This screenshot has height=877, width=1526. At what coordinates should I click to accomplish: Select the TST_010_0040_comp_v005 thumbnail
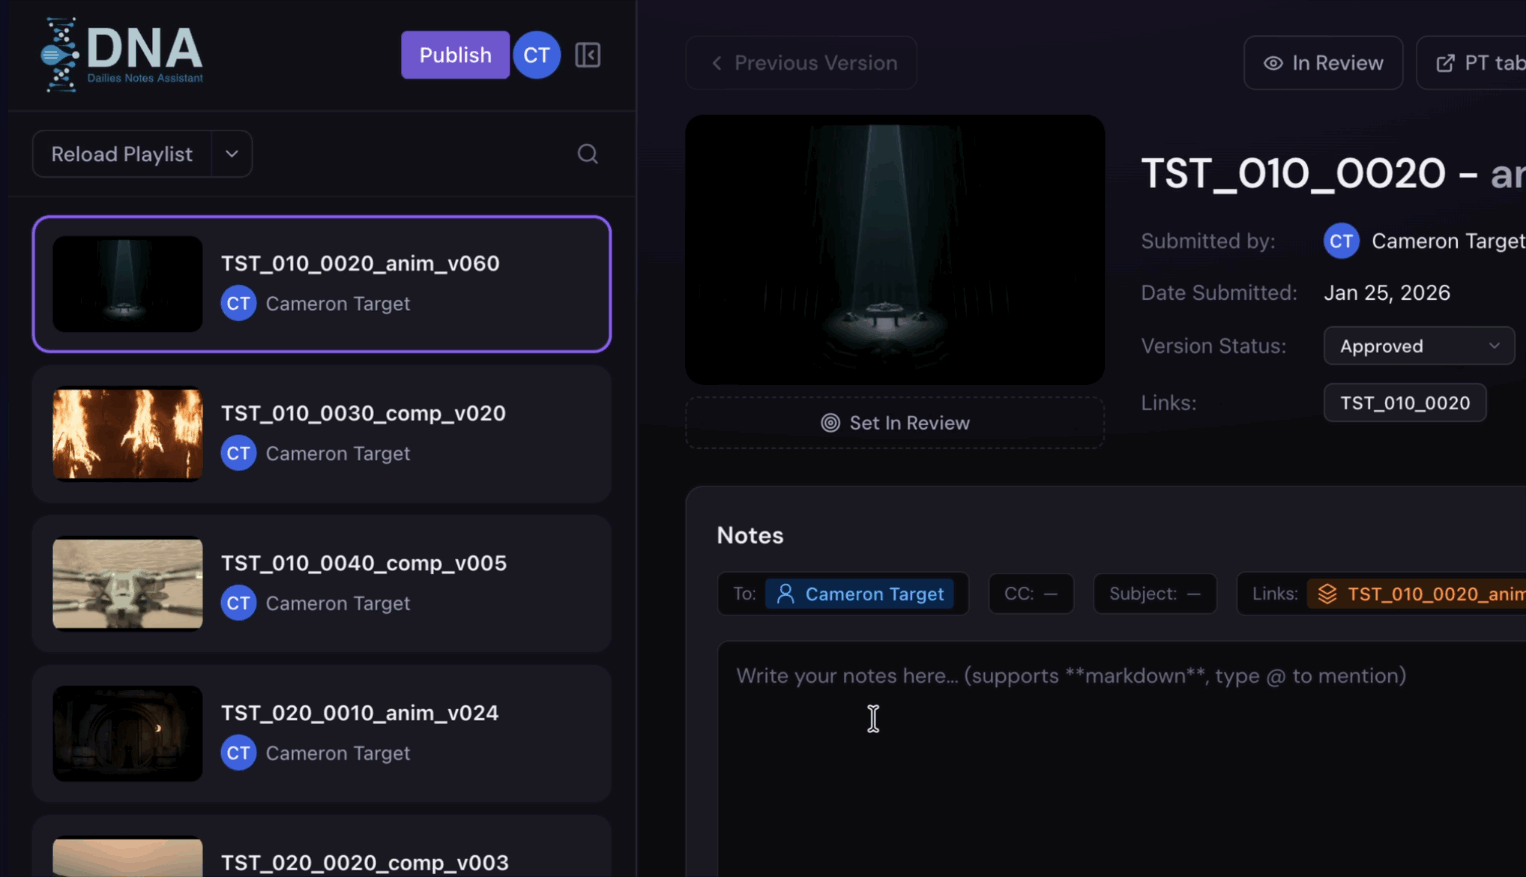tap(128, 584)
